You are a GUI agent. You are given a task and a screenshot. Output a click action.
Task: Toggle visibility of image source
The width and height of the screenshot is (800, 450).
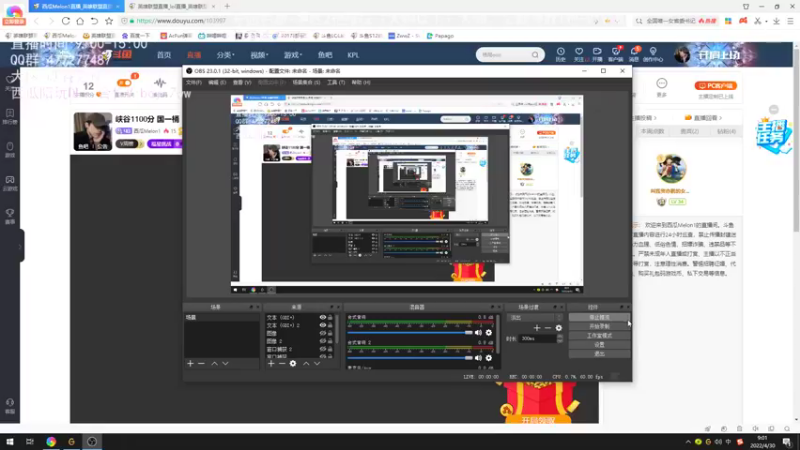(322, 333)
